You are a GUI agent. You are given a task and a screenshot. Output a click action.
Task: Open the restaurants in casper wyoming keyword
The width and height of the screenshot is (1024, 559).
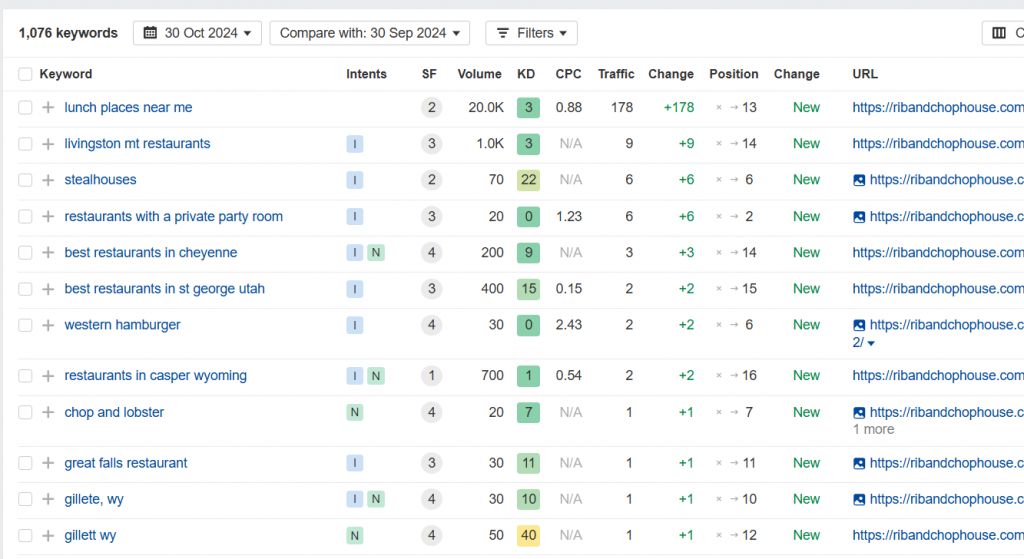(x=155, y=376)
